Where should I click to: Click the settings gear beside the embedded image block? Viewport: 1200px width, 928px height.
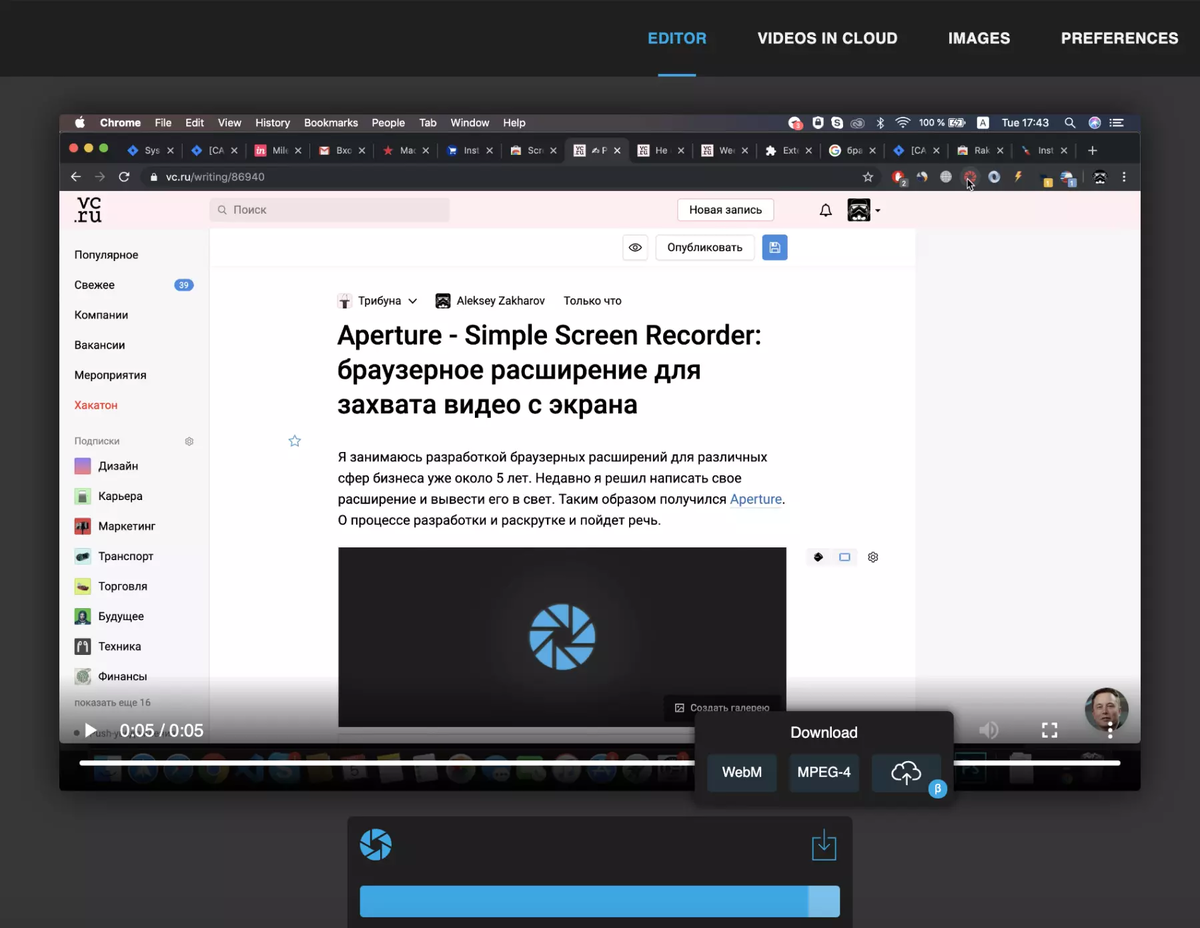tap(873, 557)
